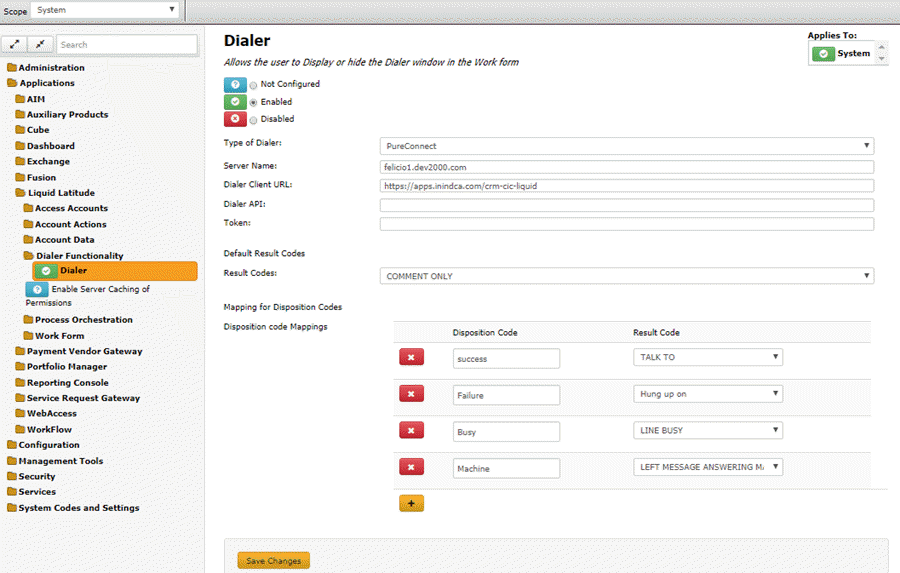Image resolution: width=900 pixels, height=573 pixels.
Task: Open the Process Orchestration folder
Action: 83,320
